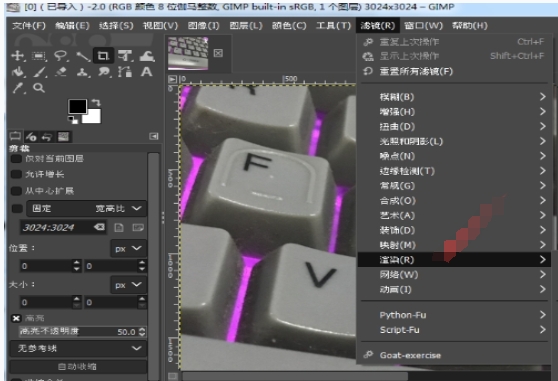Open the 文件(F) menu
558x381 pixels.
point(29,26)
